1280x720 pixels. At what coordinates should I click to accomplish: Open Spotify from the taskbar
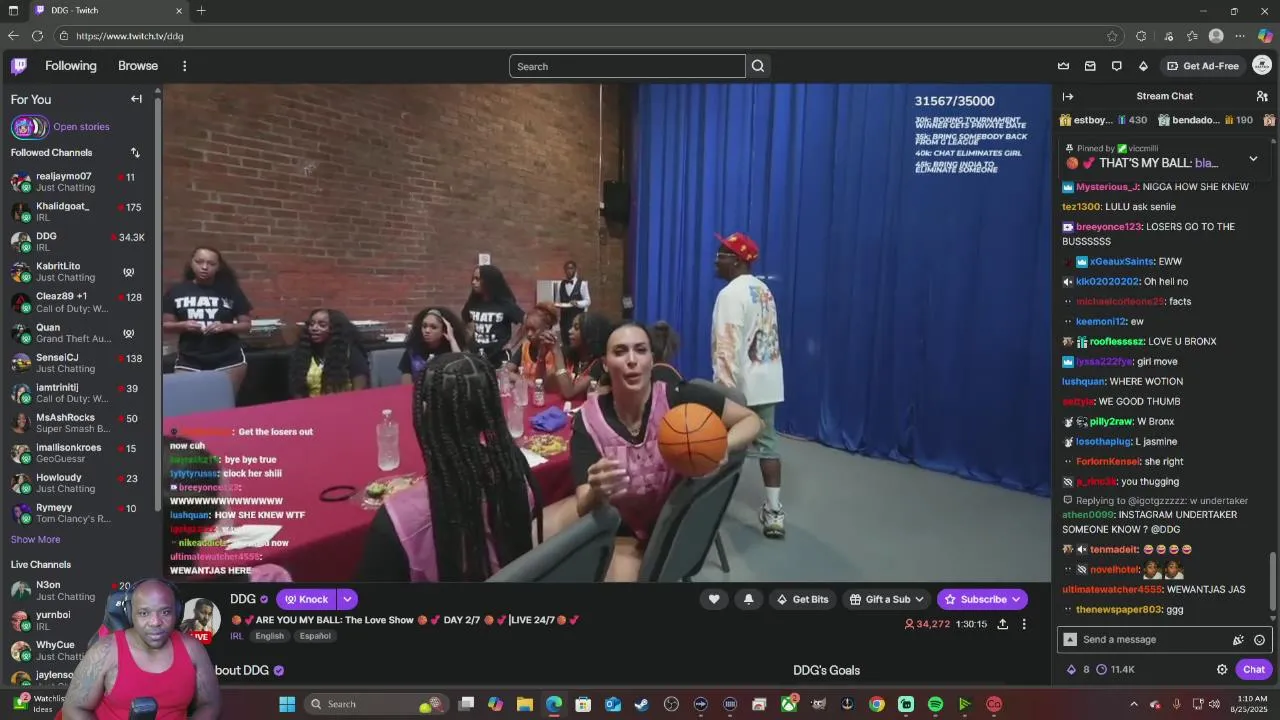point(935,704)
